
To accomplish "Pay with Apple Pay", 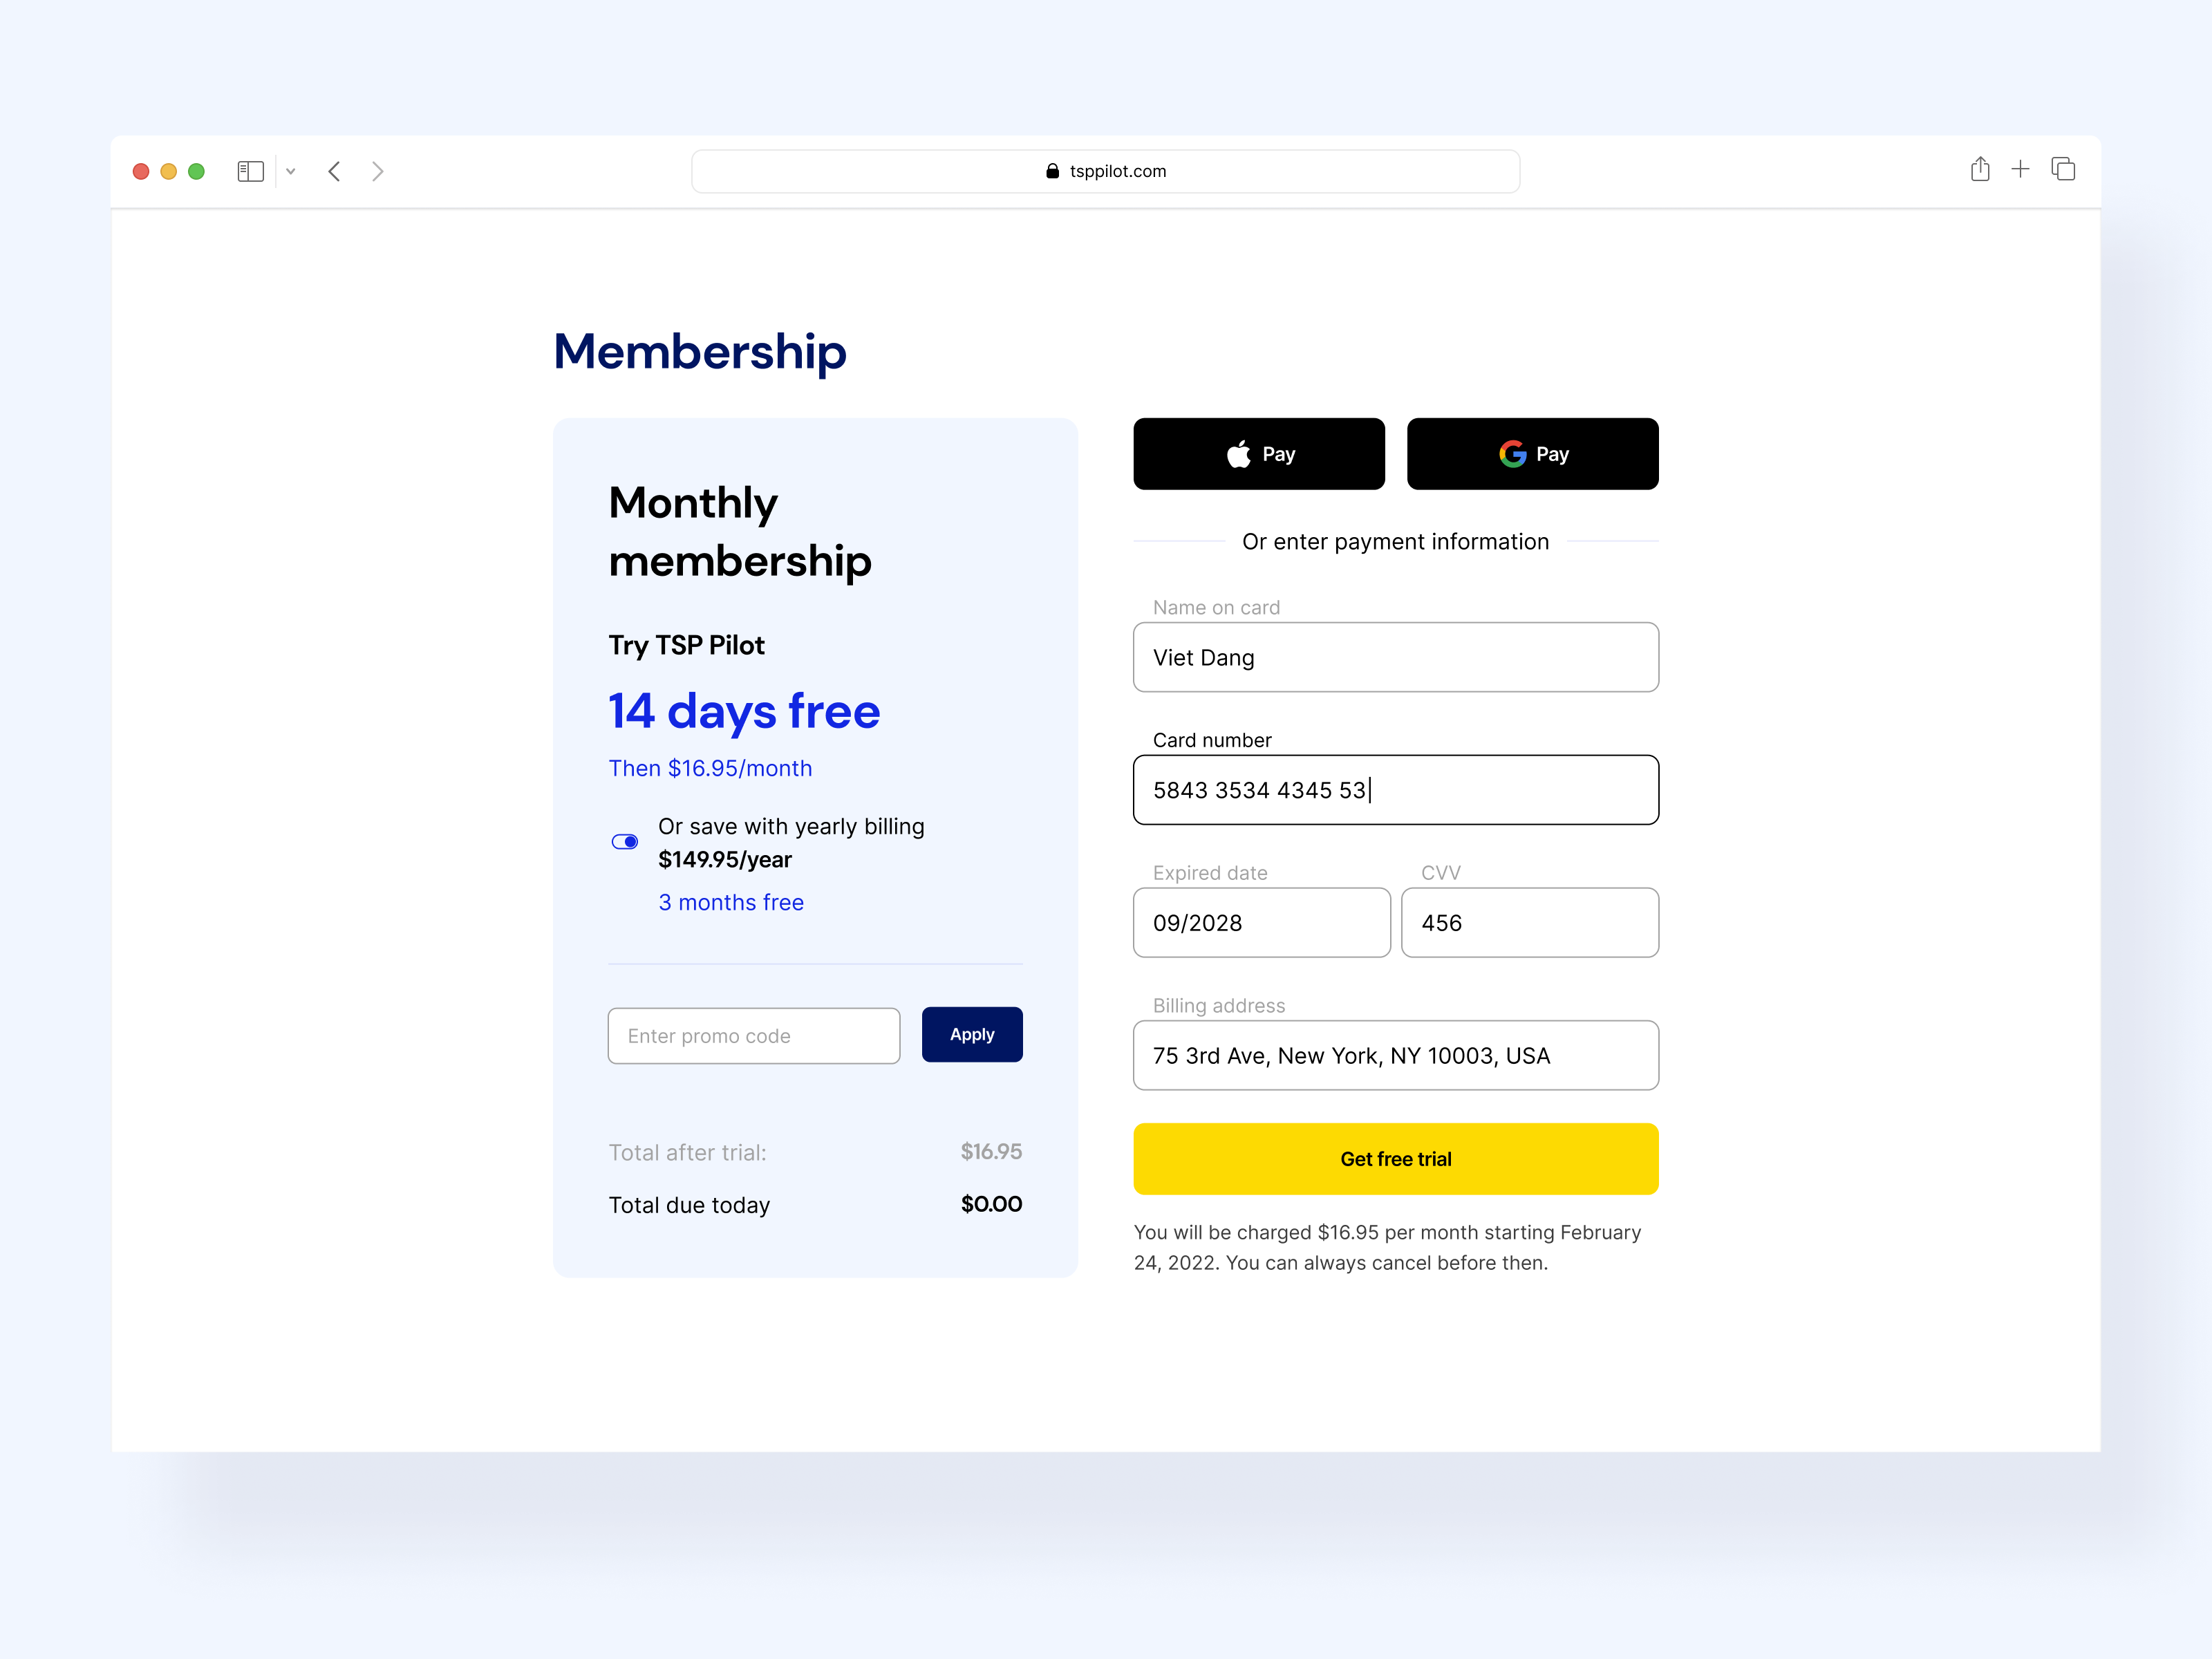I will [1258, 453].
